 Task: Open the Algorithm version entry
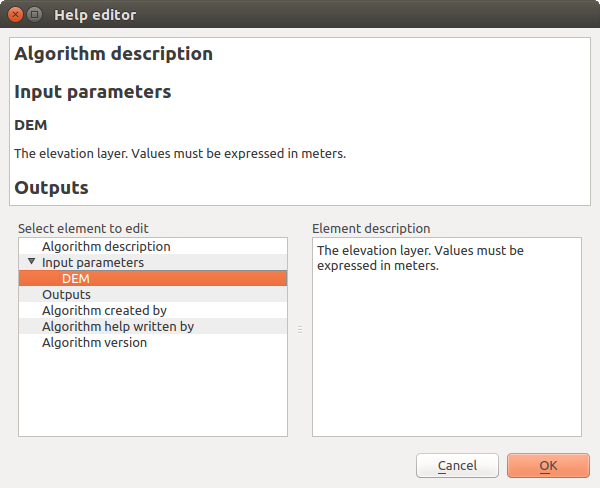[94, 342]
